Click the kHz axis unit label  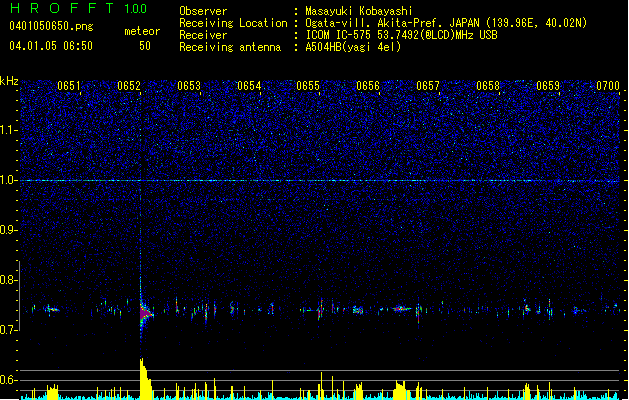click(x=9, y=81)
